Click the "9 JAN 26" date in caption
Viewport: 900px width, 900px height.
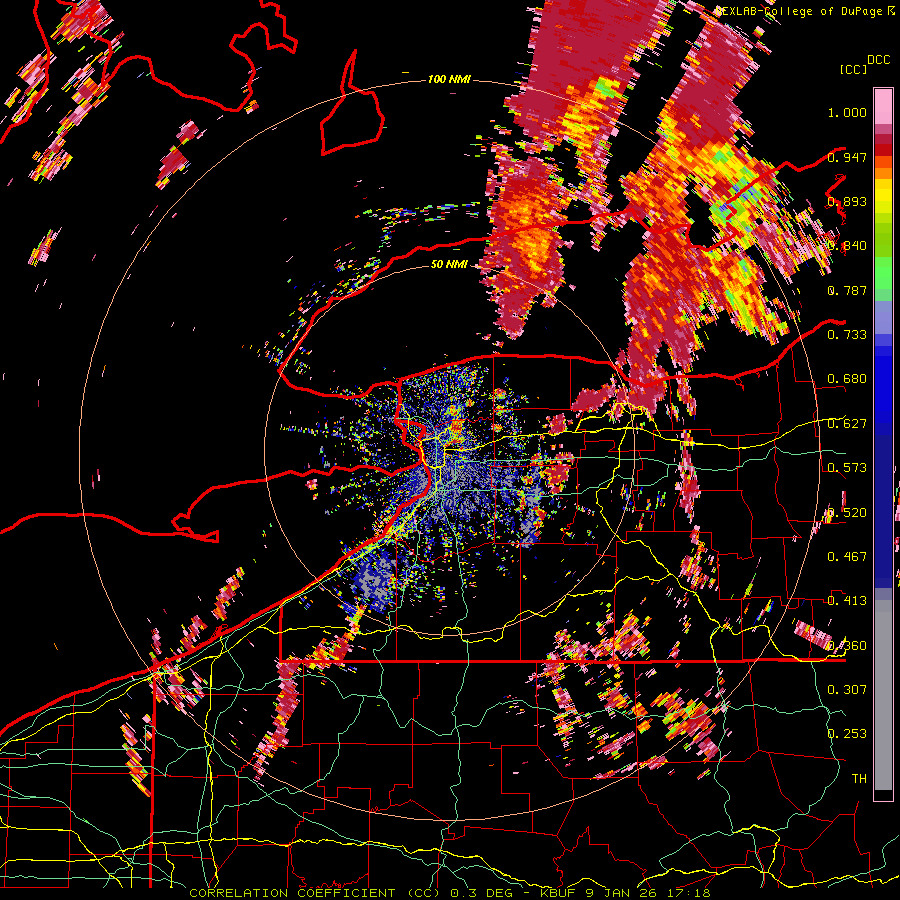[622, 893]
